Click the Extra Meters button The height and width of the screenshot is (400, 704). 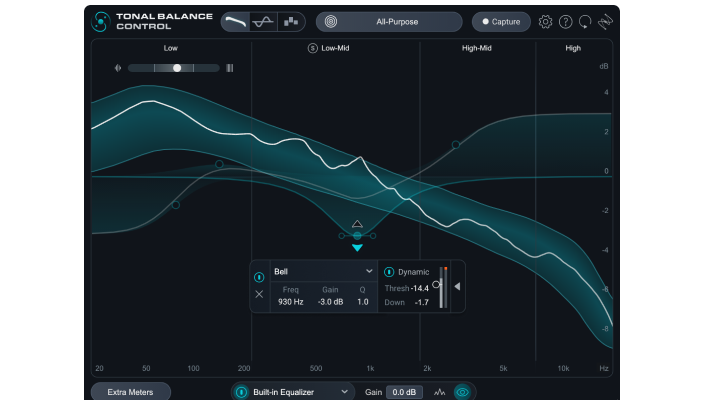pos(130,392)
